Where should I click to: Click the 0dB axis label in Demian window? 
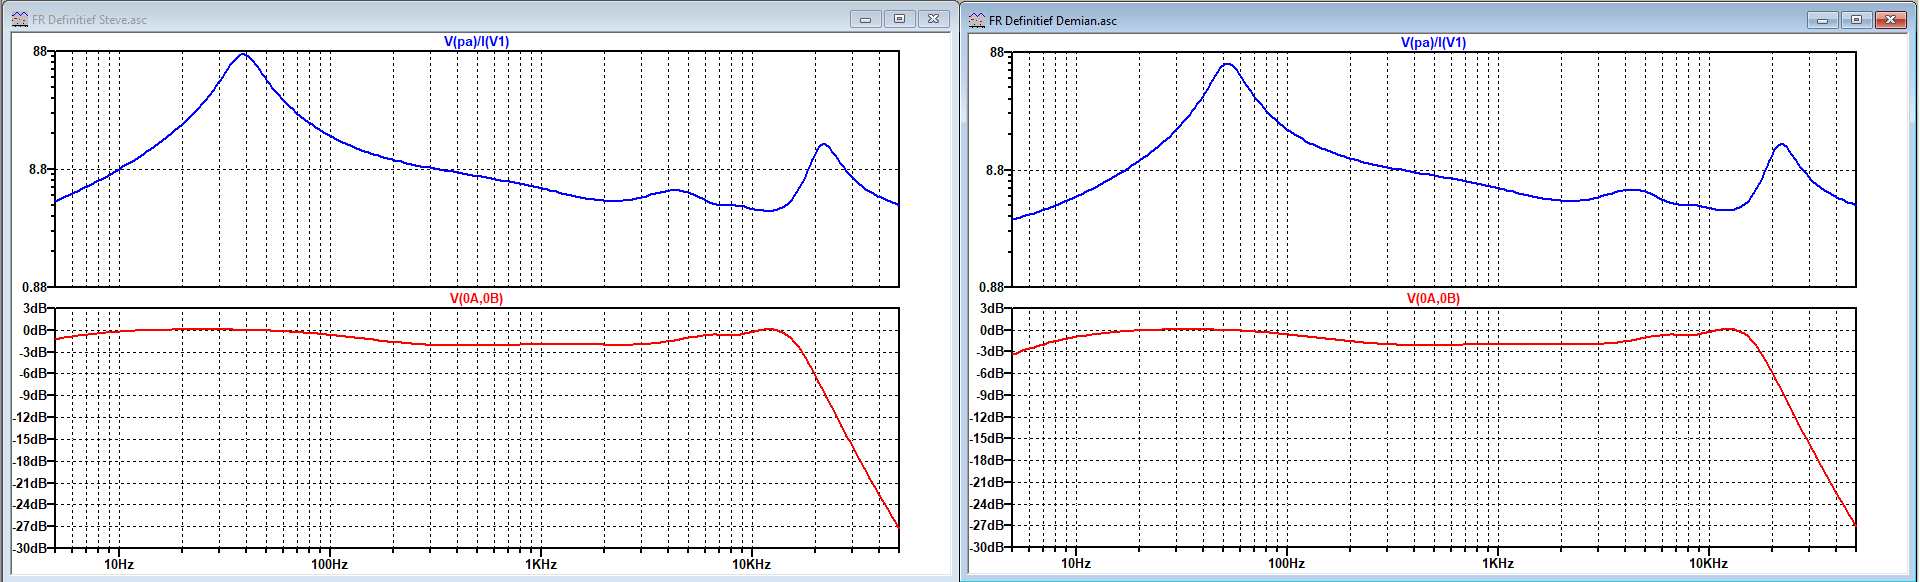[x=992, y=330]
